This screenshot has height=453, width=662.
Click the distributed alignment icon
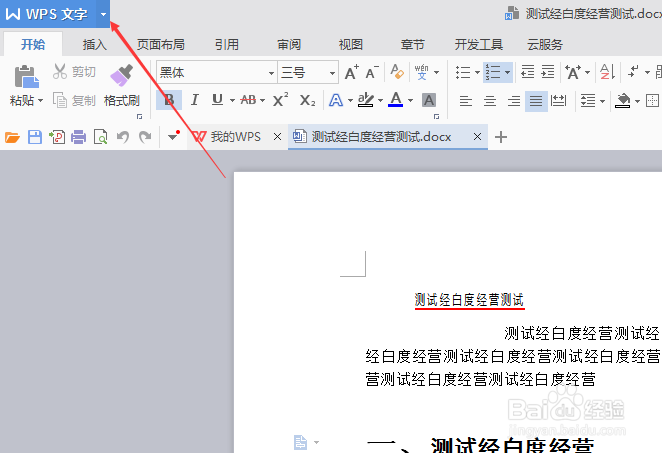click(x=559, y=101)
